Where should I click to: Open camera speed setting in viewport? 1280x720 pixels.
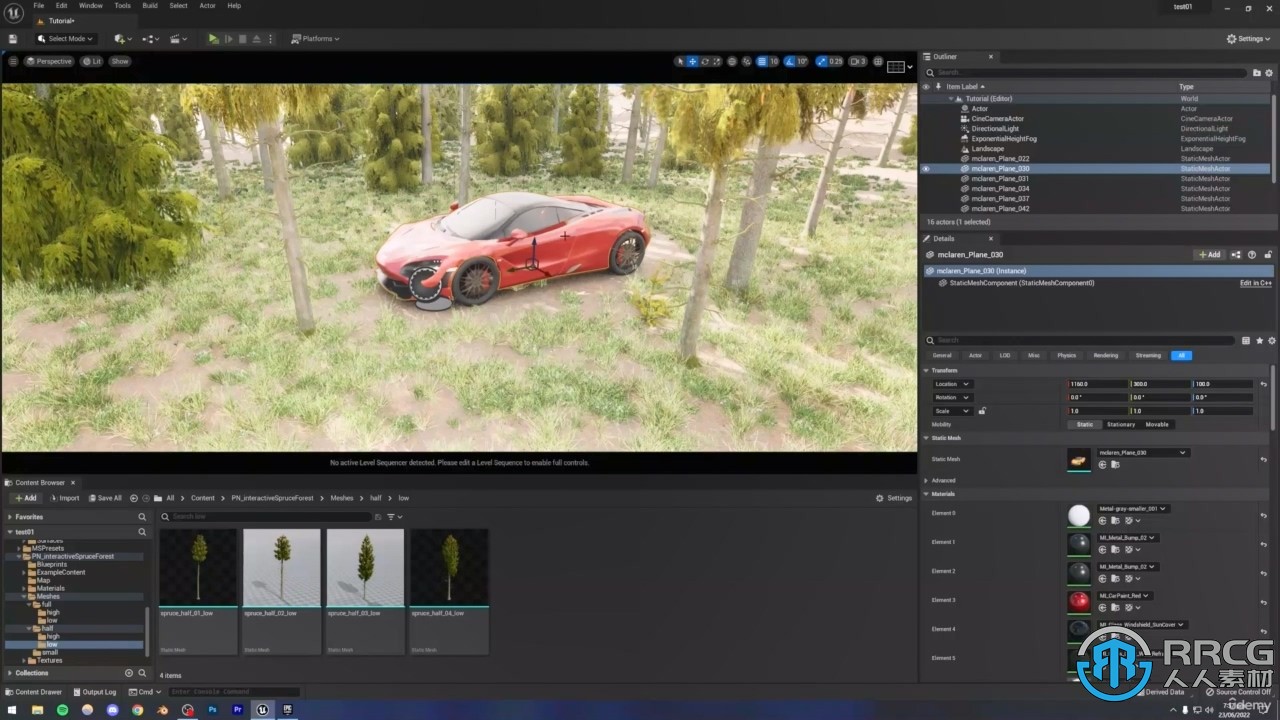coord(858,62)
